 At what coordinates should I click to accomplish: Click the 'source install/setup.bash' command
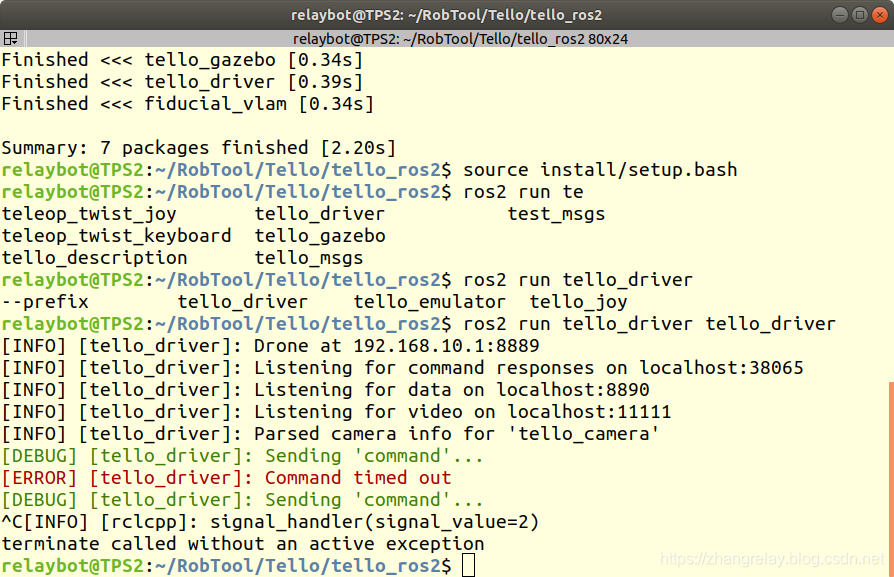[x=600, y=170]
